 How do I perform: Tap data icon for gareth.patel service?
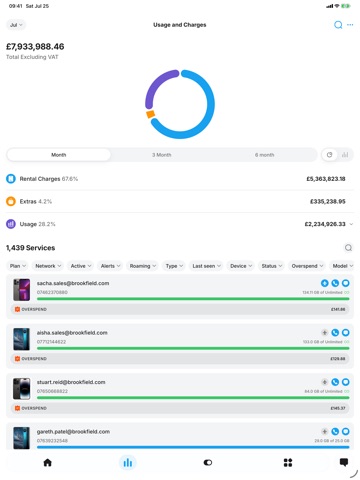click(324, 431)
